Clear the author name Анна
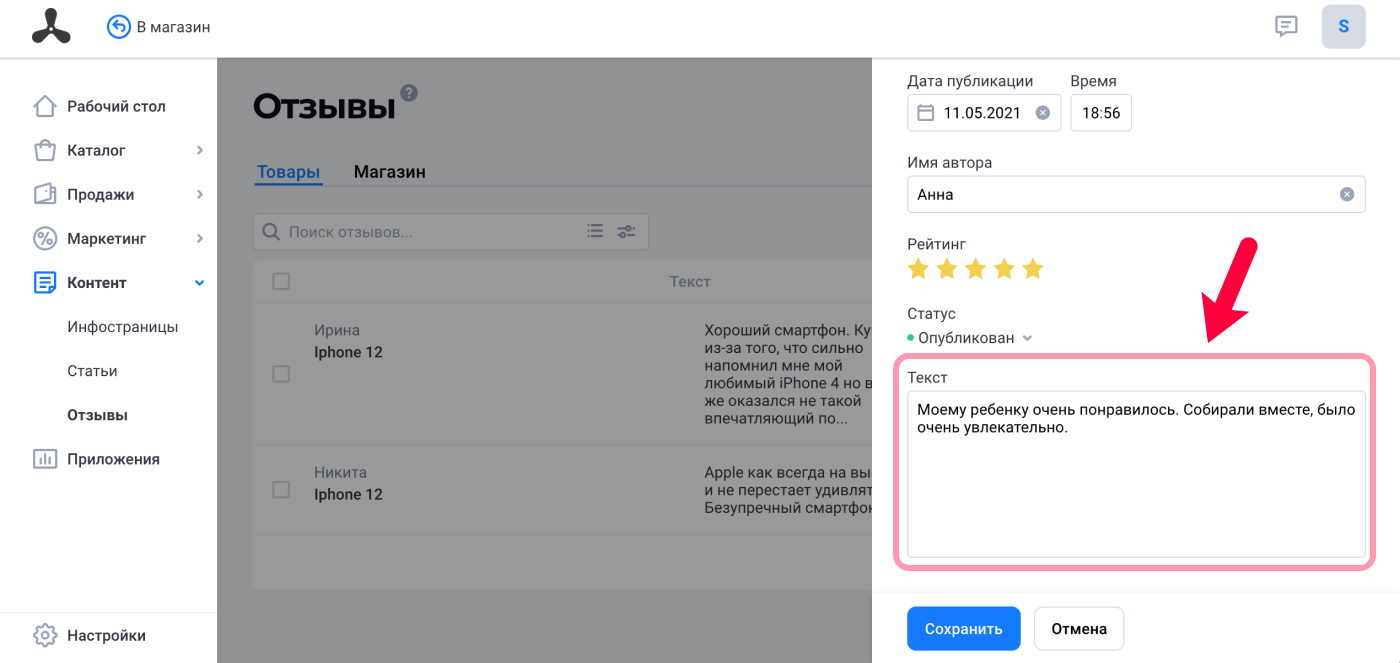Screen dimensions: 1400x663 pos(1346,195)
